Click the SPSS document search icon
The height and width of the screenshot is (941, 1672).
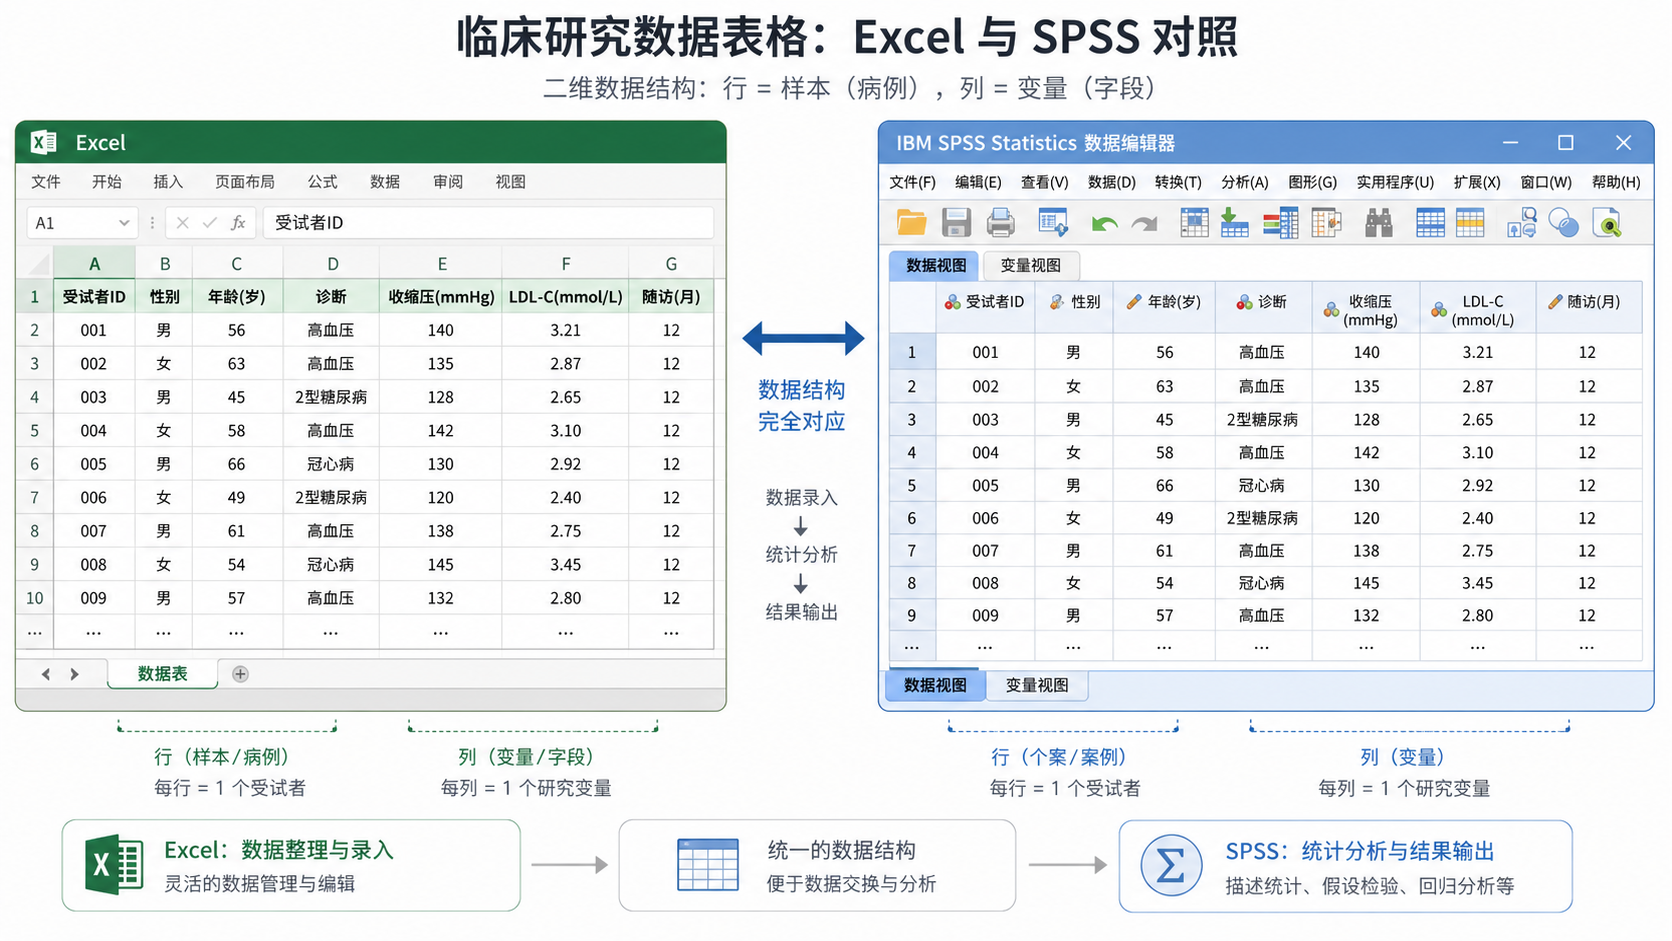[1606, 223]
